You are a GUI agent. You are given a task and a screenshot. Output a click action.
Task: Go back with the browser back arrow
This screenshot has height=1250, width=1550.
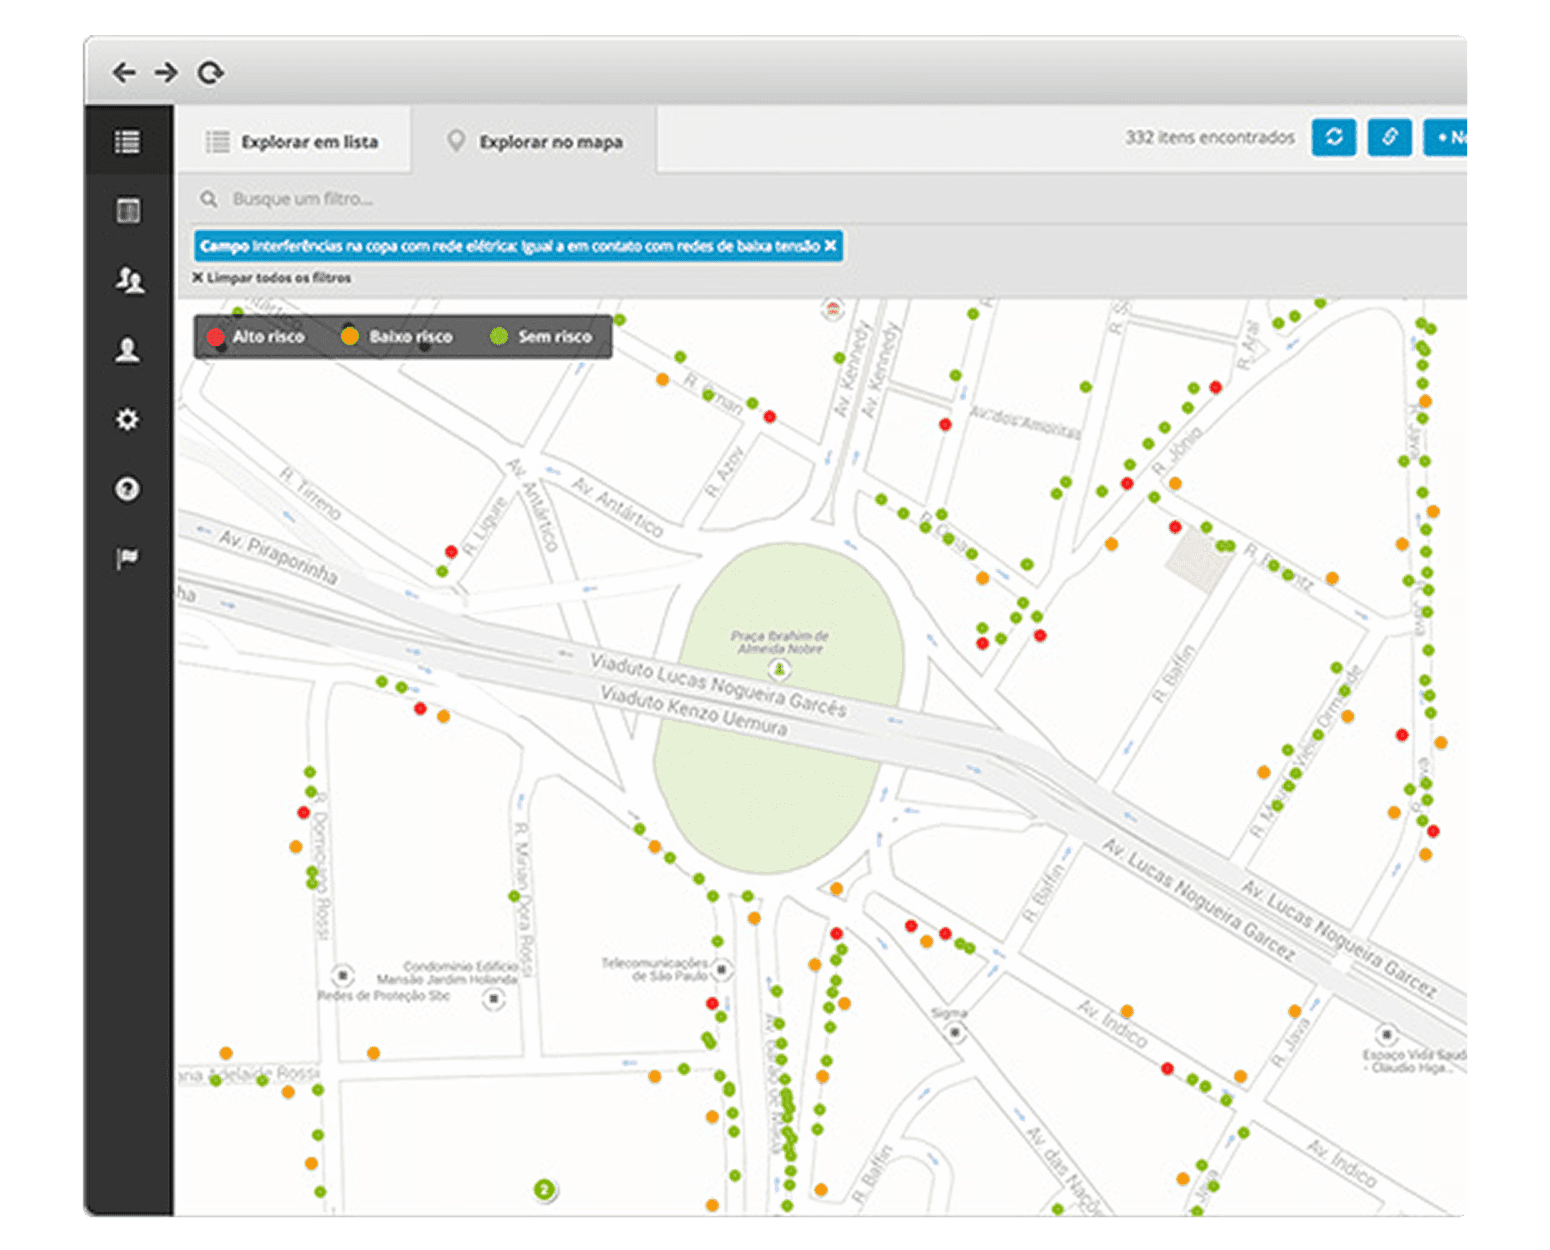coord(124,72)
